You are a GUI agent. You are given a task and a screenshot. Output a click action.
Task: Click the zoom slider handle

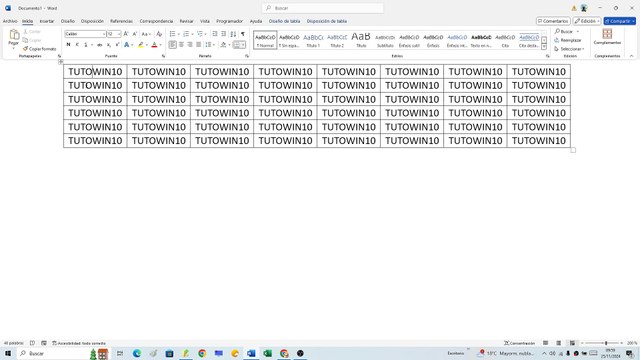tap(606, 343)
